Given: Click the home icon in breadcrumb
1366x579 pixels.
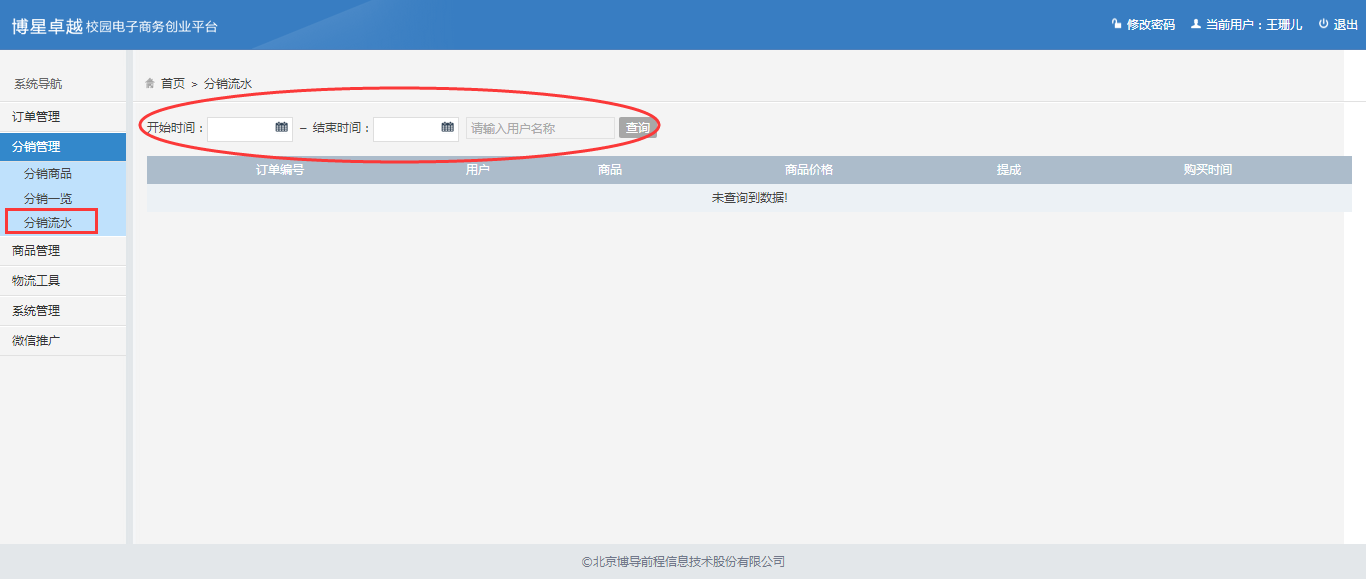Looking at the screenshot, I should pos(150,83).
